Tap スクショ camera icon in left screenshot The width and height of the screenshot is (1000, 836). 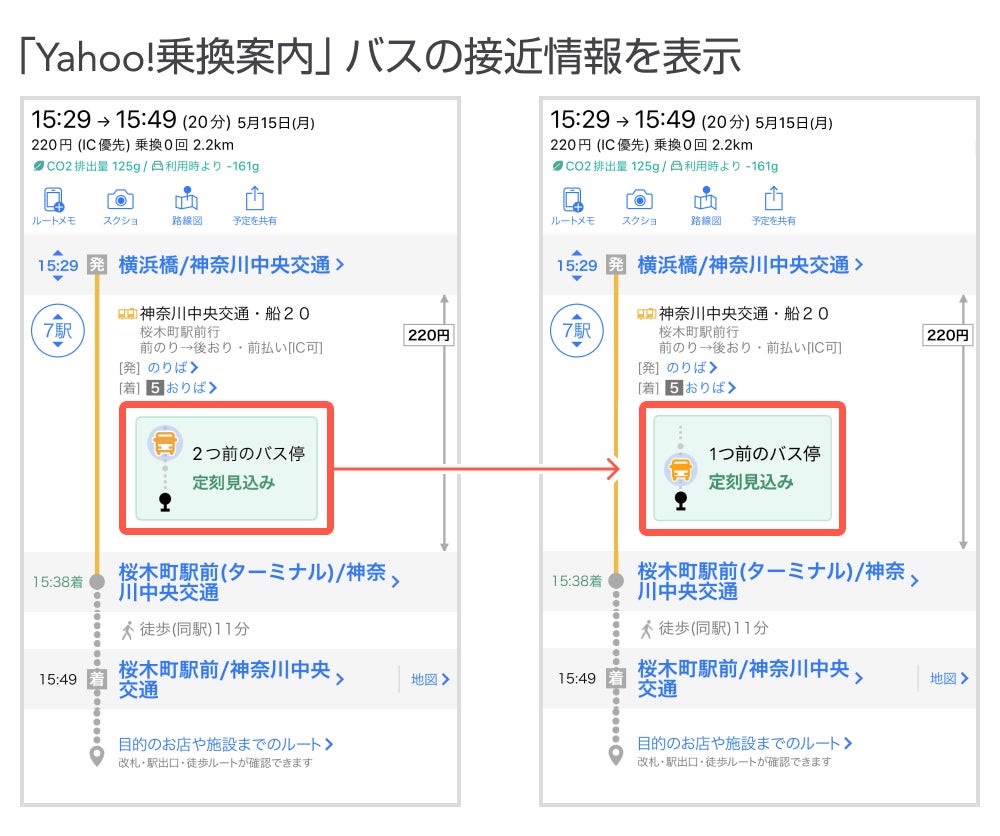121,200
